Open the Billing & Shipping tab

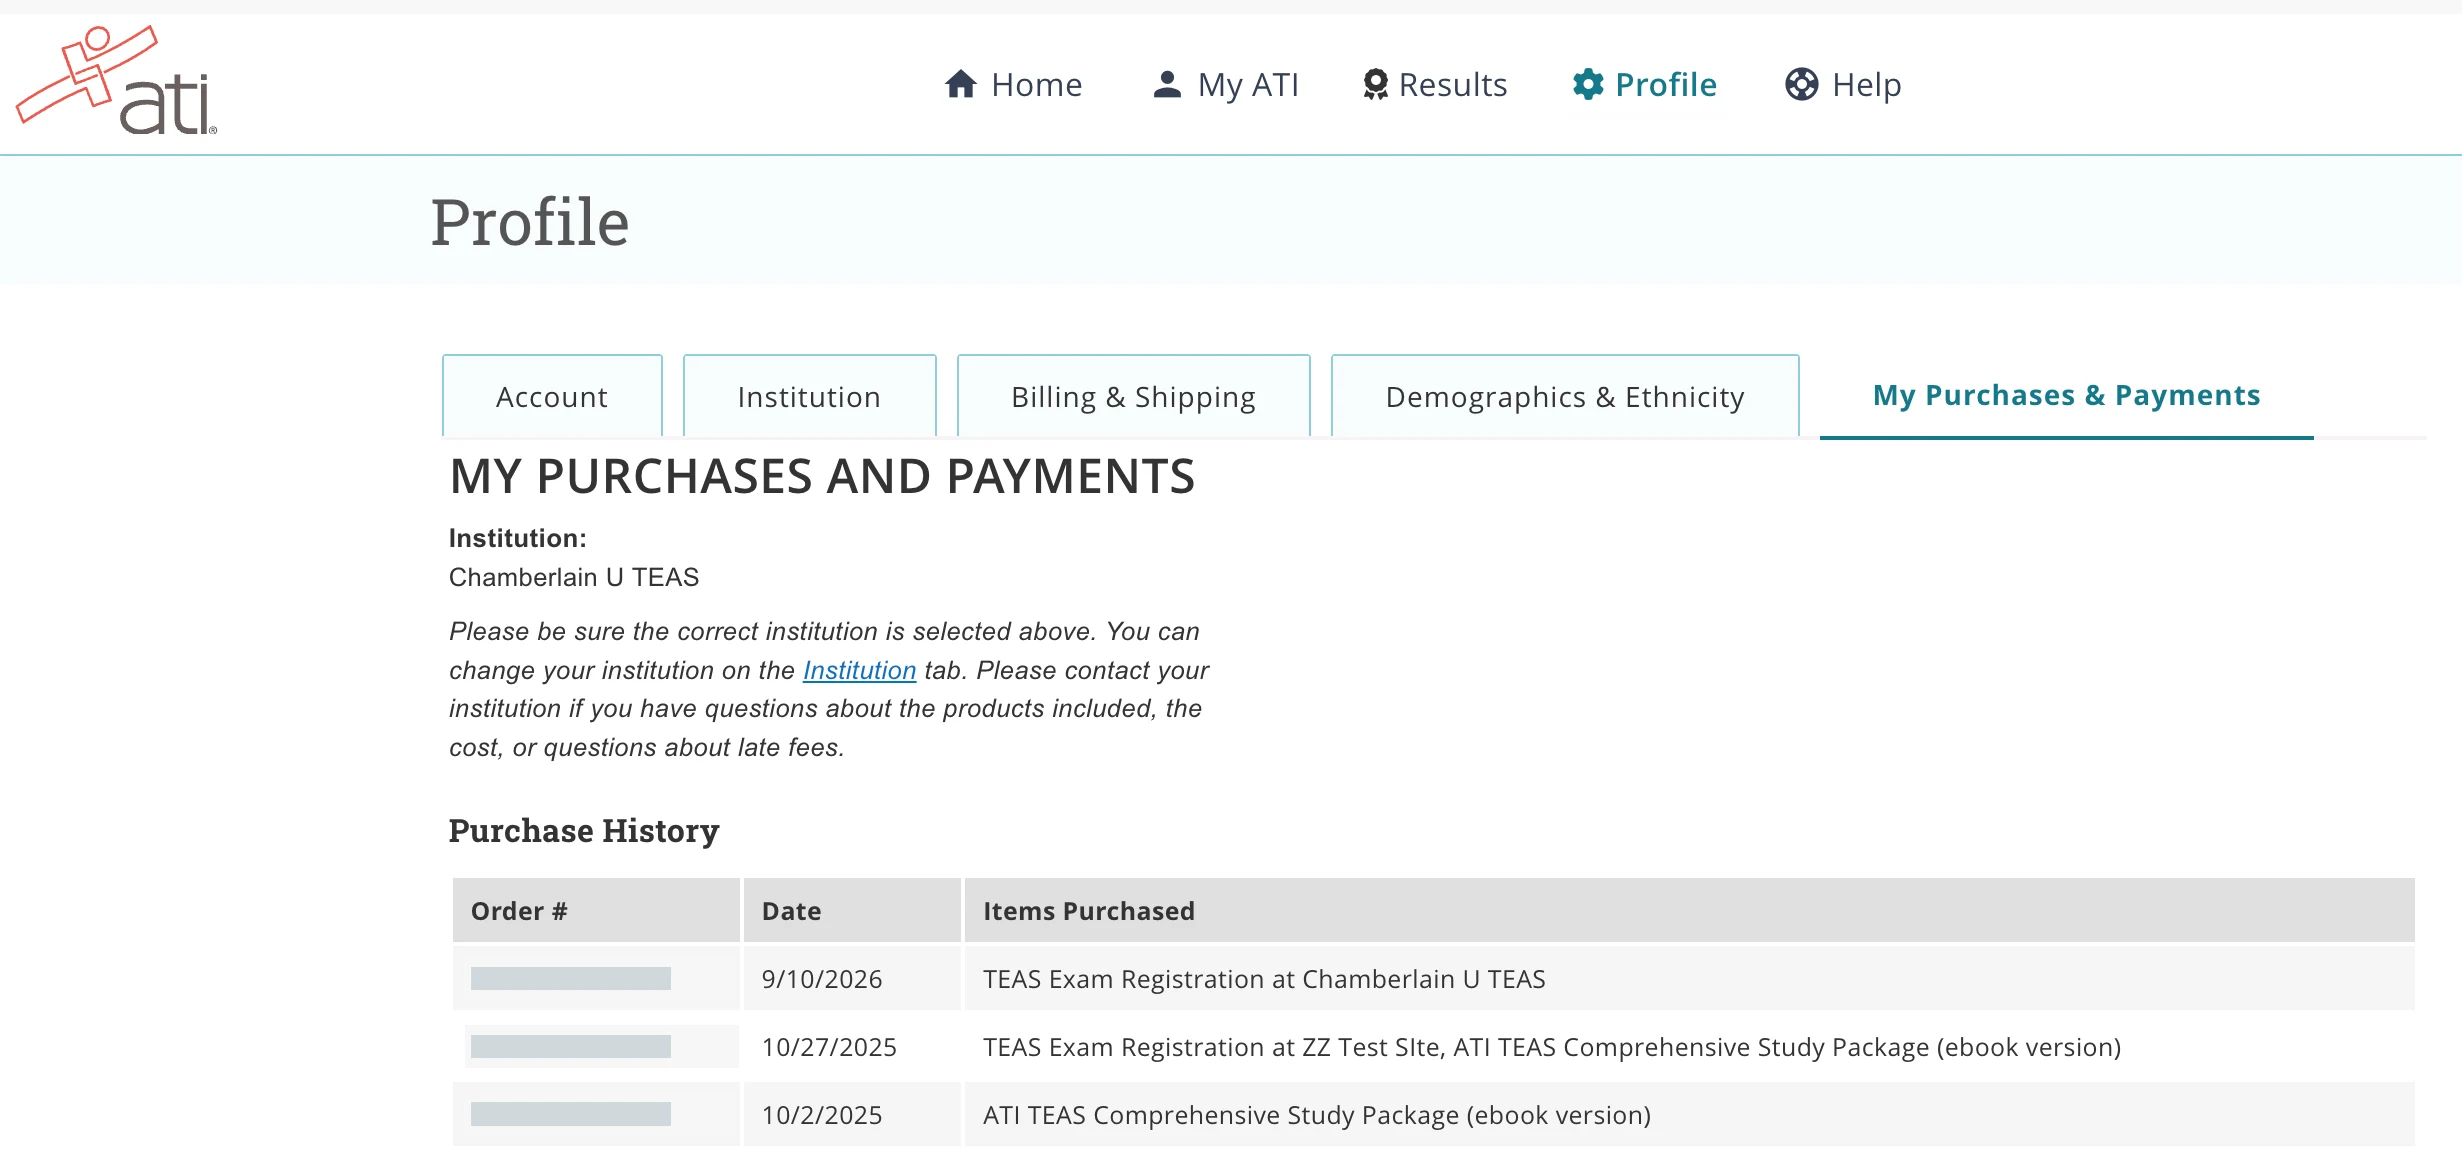(x=1133, y=396)
